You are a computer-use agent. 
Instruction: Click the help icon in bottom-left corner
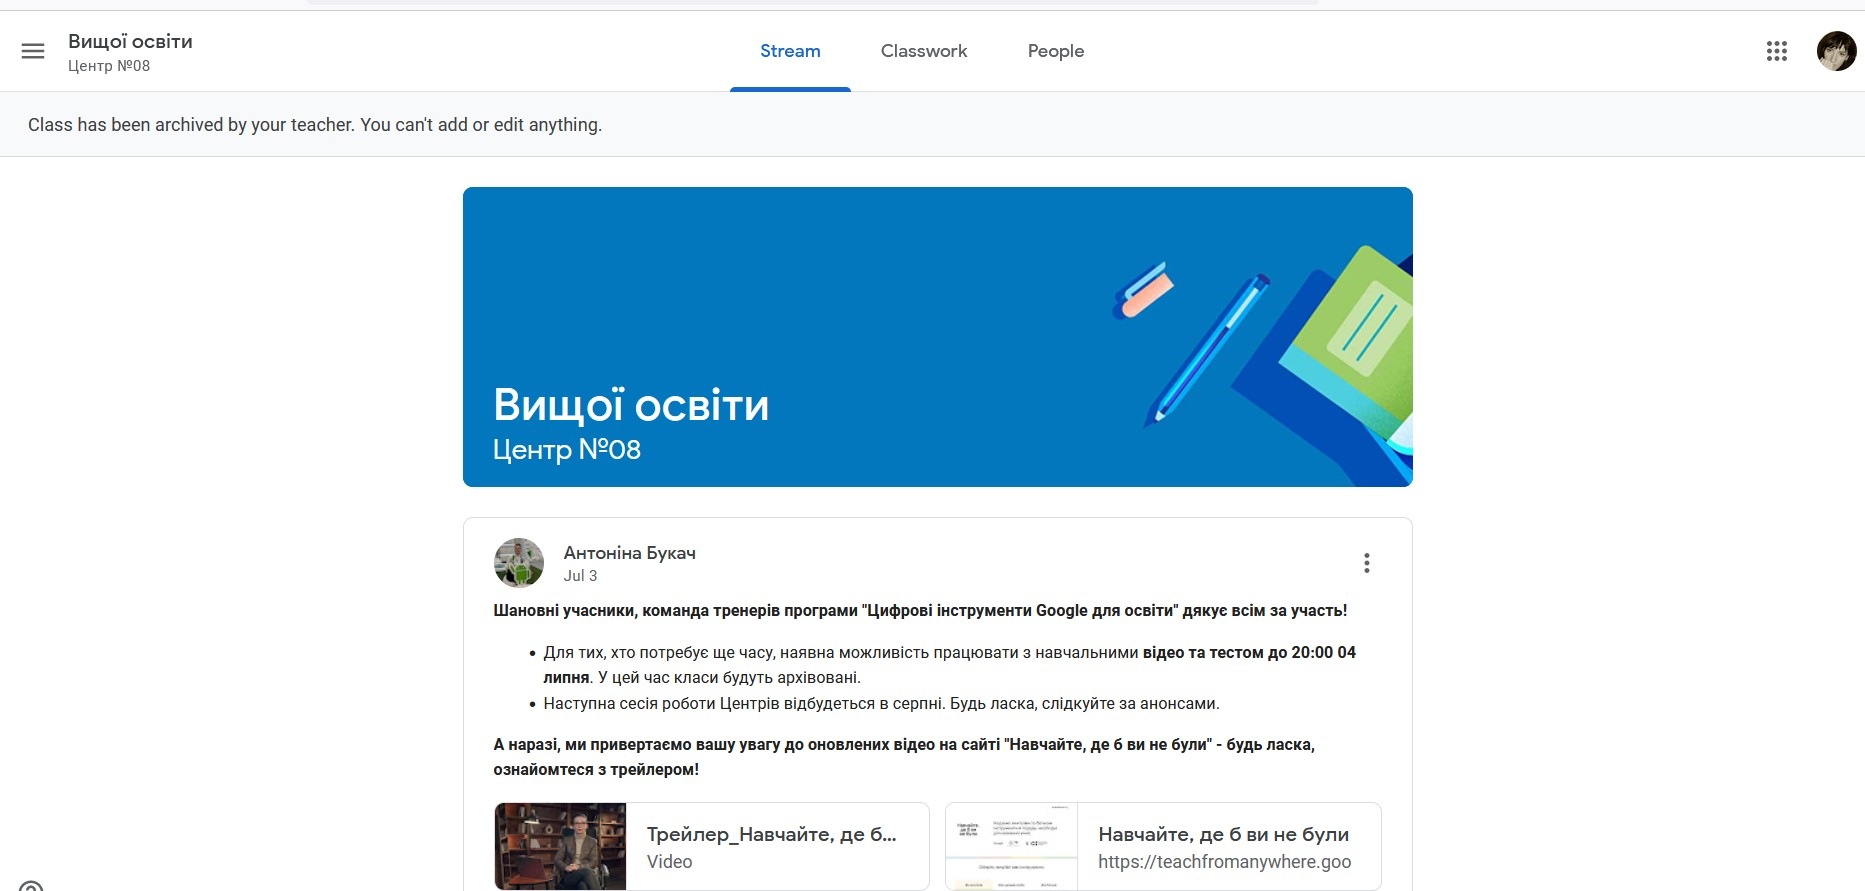(31, 886)
